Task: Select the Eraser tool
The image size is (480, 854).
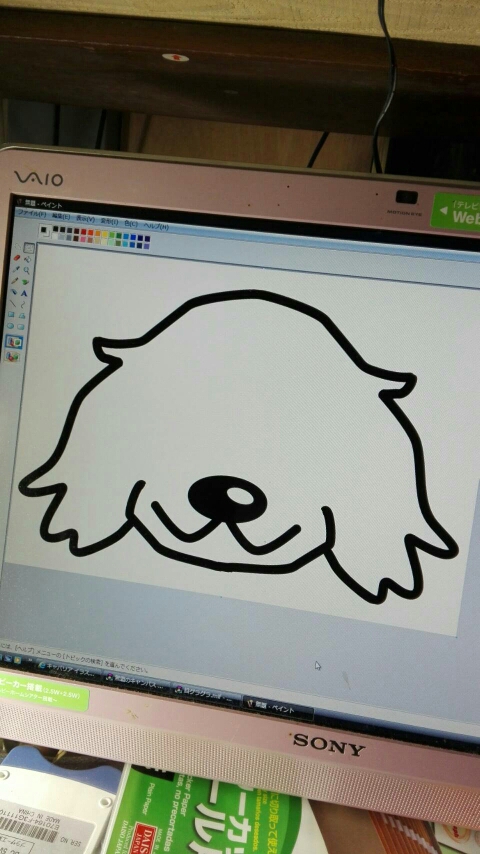Action: 16,258
